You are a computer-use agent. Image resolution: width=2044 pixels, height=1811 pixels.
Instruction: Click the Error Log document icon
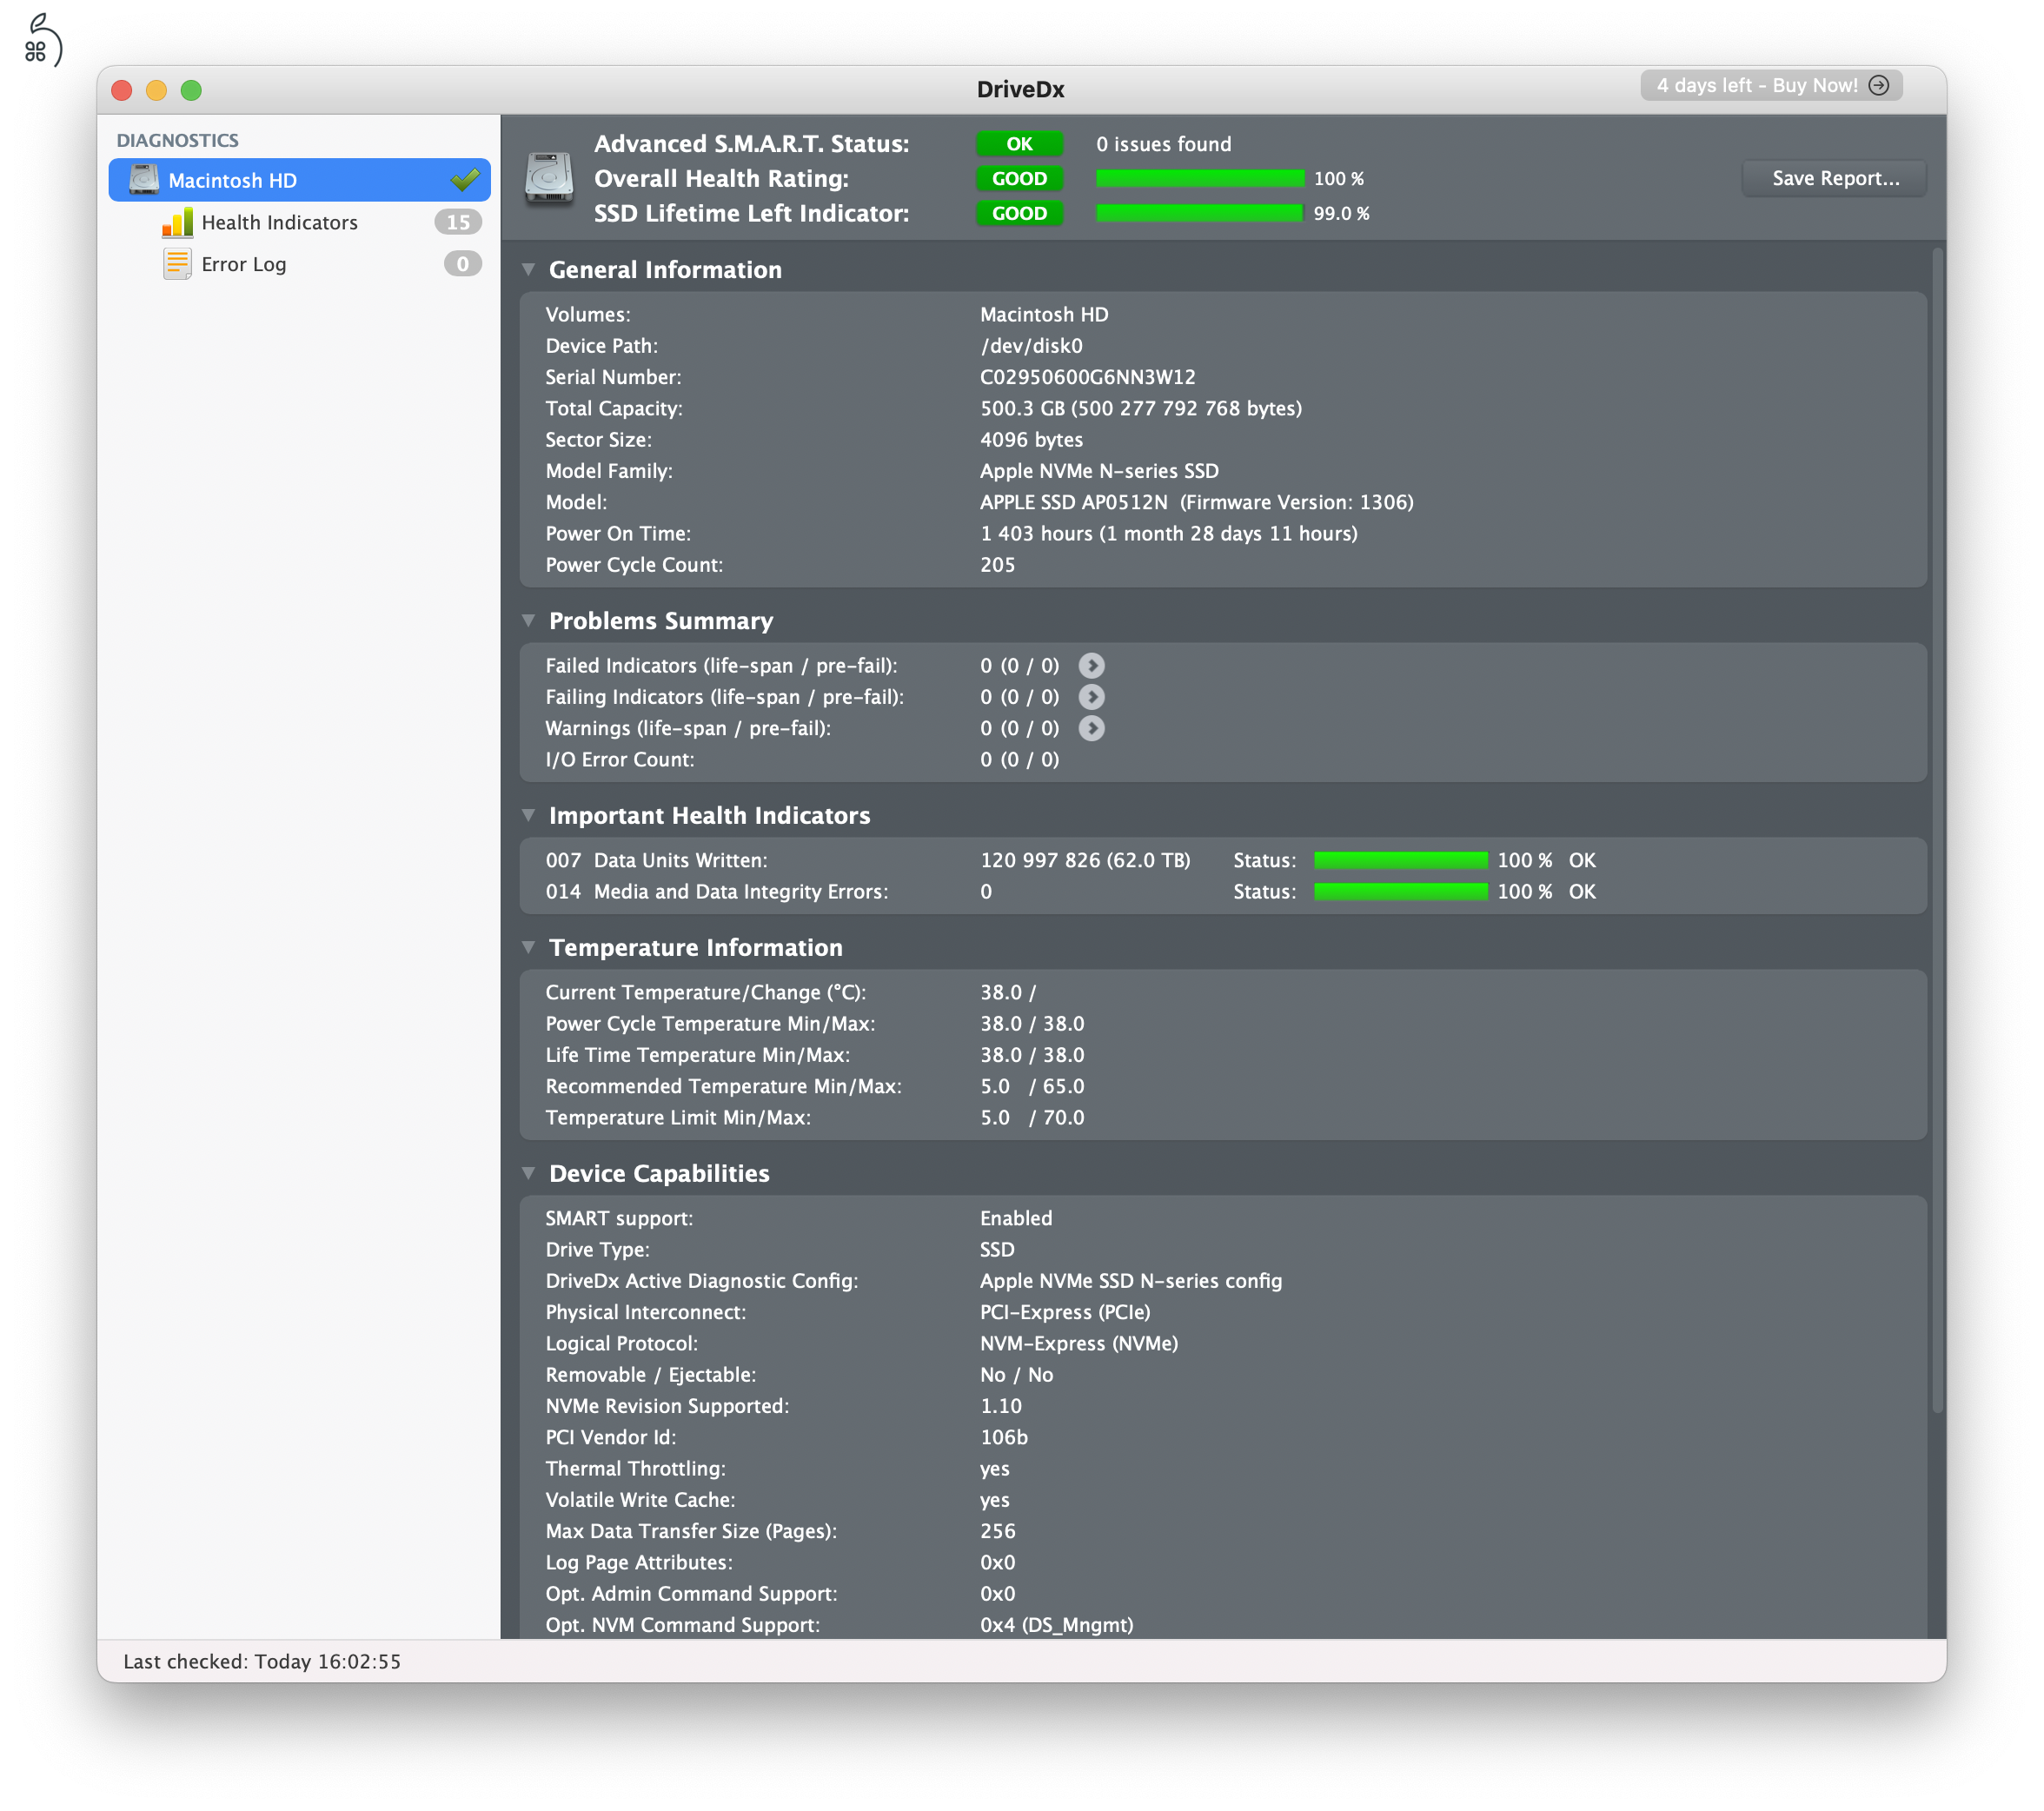pos(177,264)
